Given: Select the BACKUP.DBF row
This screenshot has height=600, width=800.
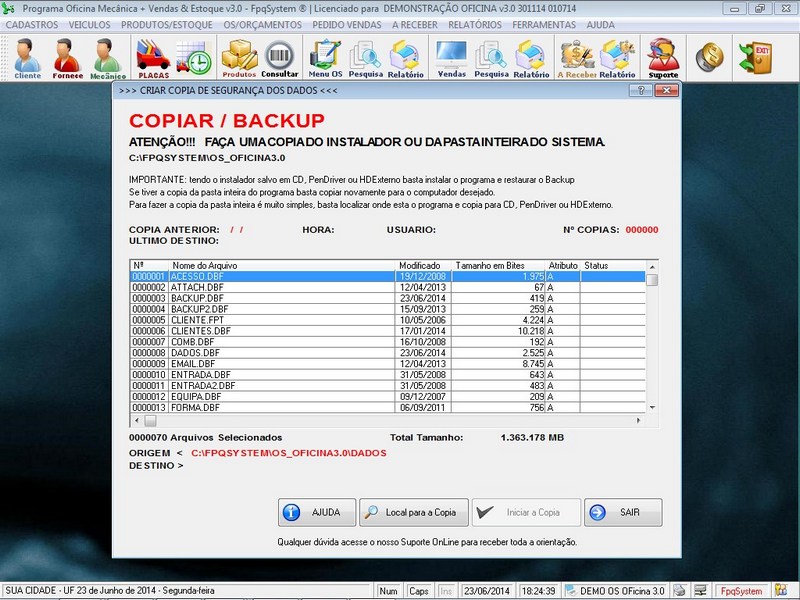Looking at the screenshot, I should click(388, 298).
